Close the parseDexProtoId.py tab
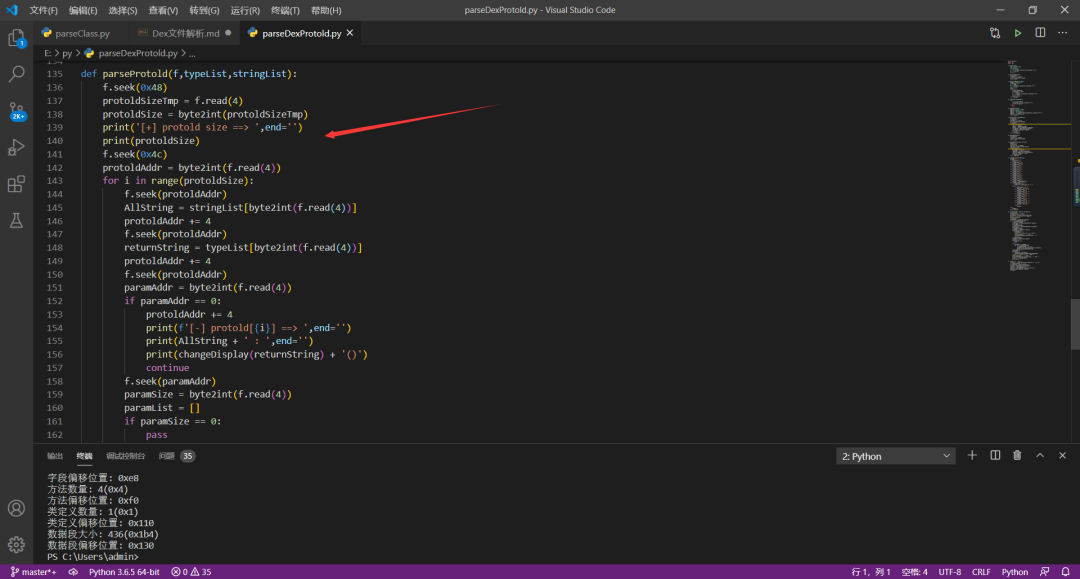1080x579 pixels. [350, 33]
